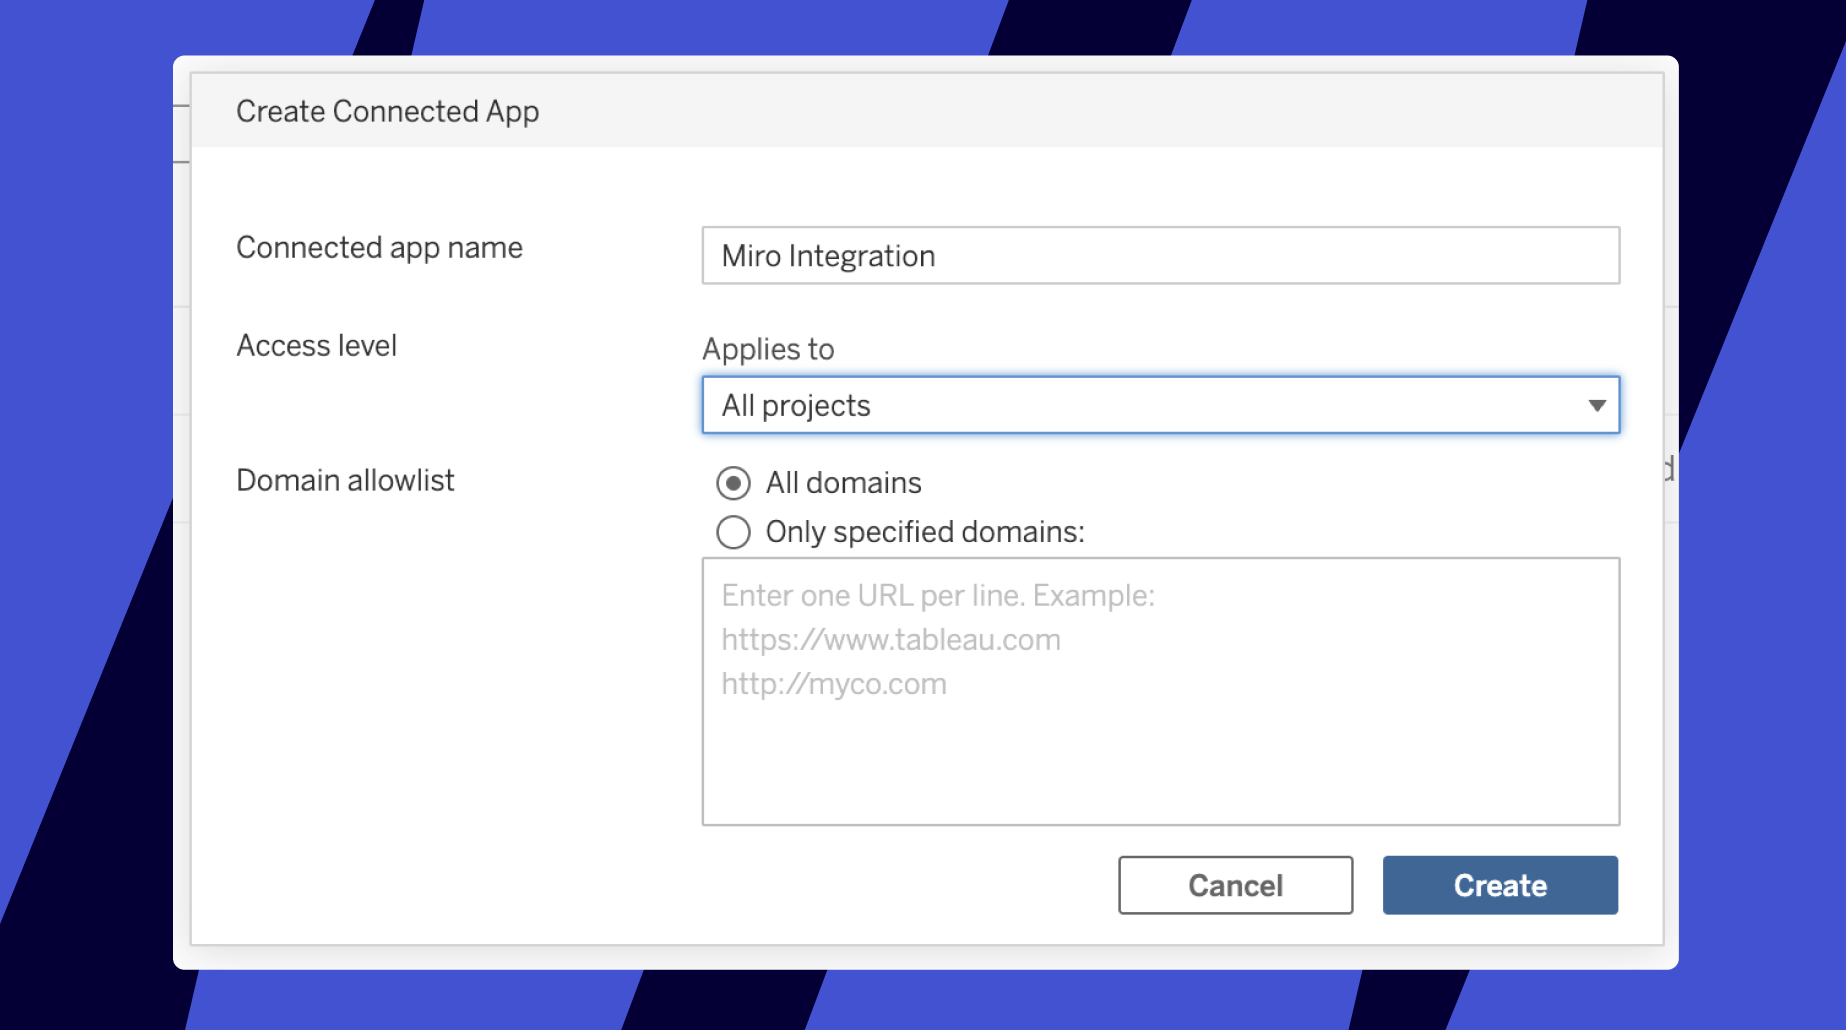Click the Applies to label

[x=768, y=349]
